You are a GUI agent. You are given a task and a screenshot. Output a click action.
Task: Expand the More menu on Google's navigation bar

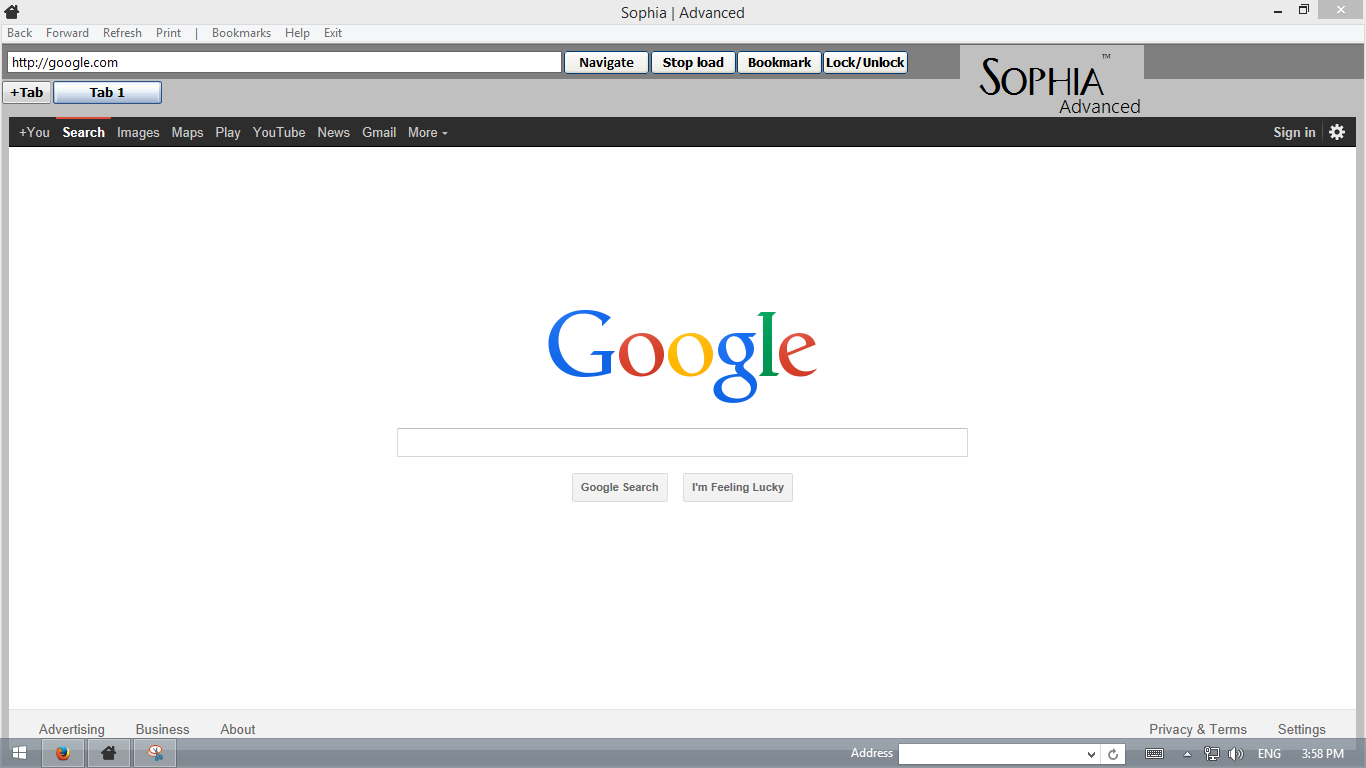point(427,131)
